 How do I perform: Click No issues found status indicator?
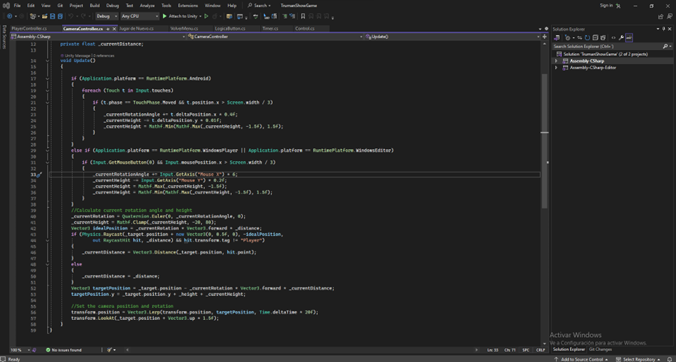click(64, 350)
